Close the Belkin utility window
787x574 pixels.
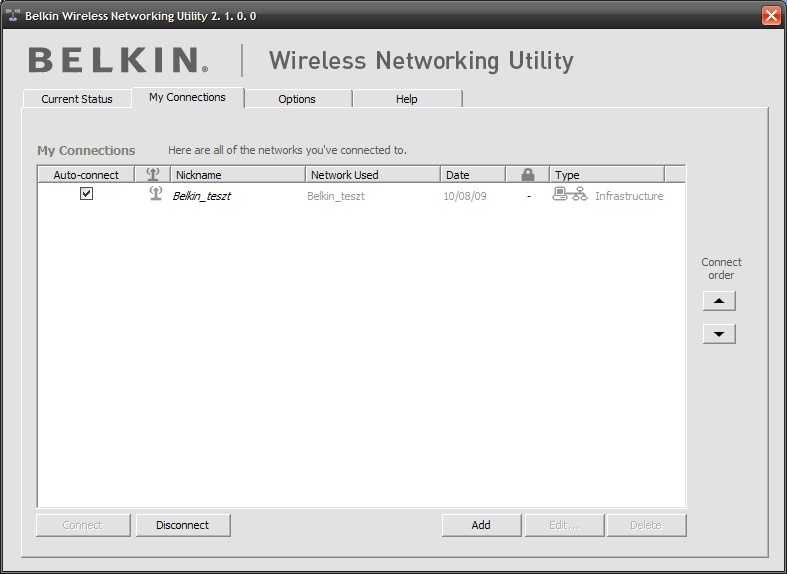[x=771, y=16]
